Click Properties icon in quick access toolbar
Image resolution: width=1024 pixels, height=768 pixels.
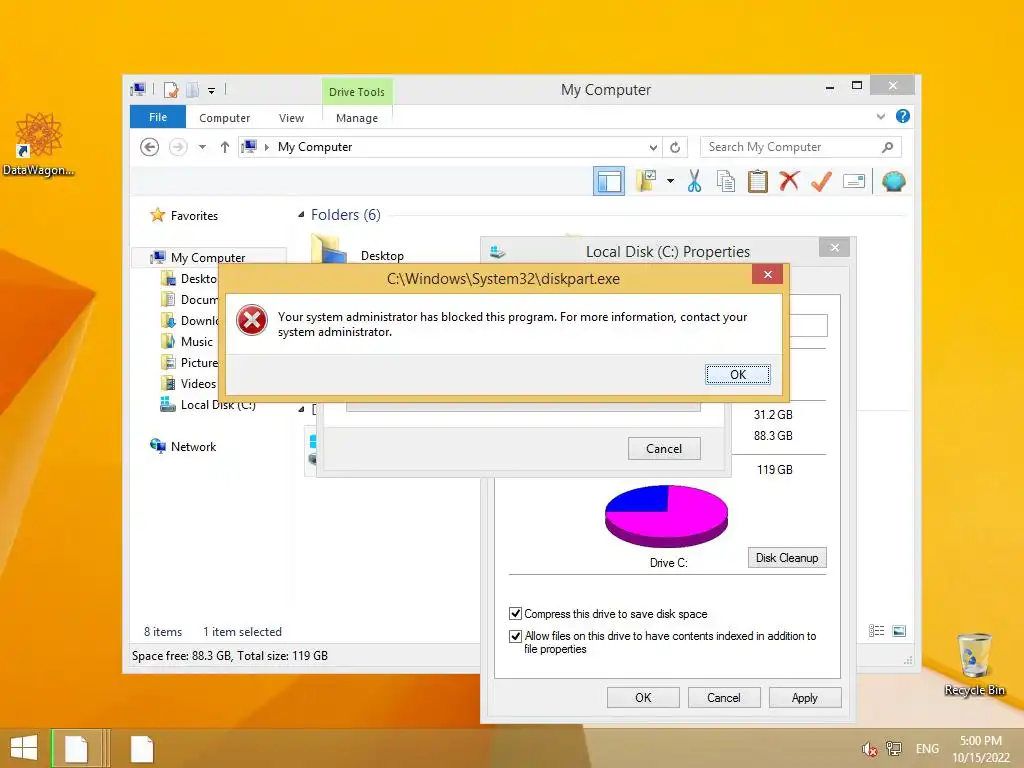tap(171, 89)
